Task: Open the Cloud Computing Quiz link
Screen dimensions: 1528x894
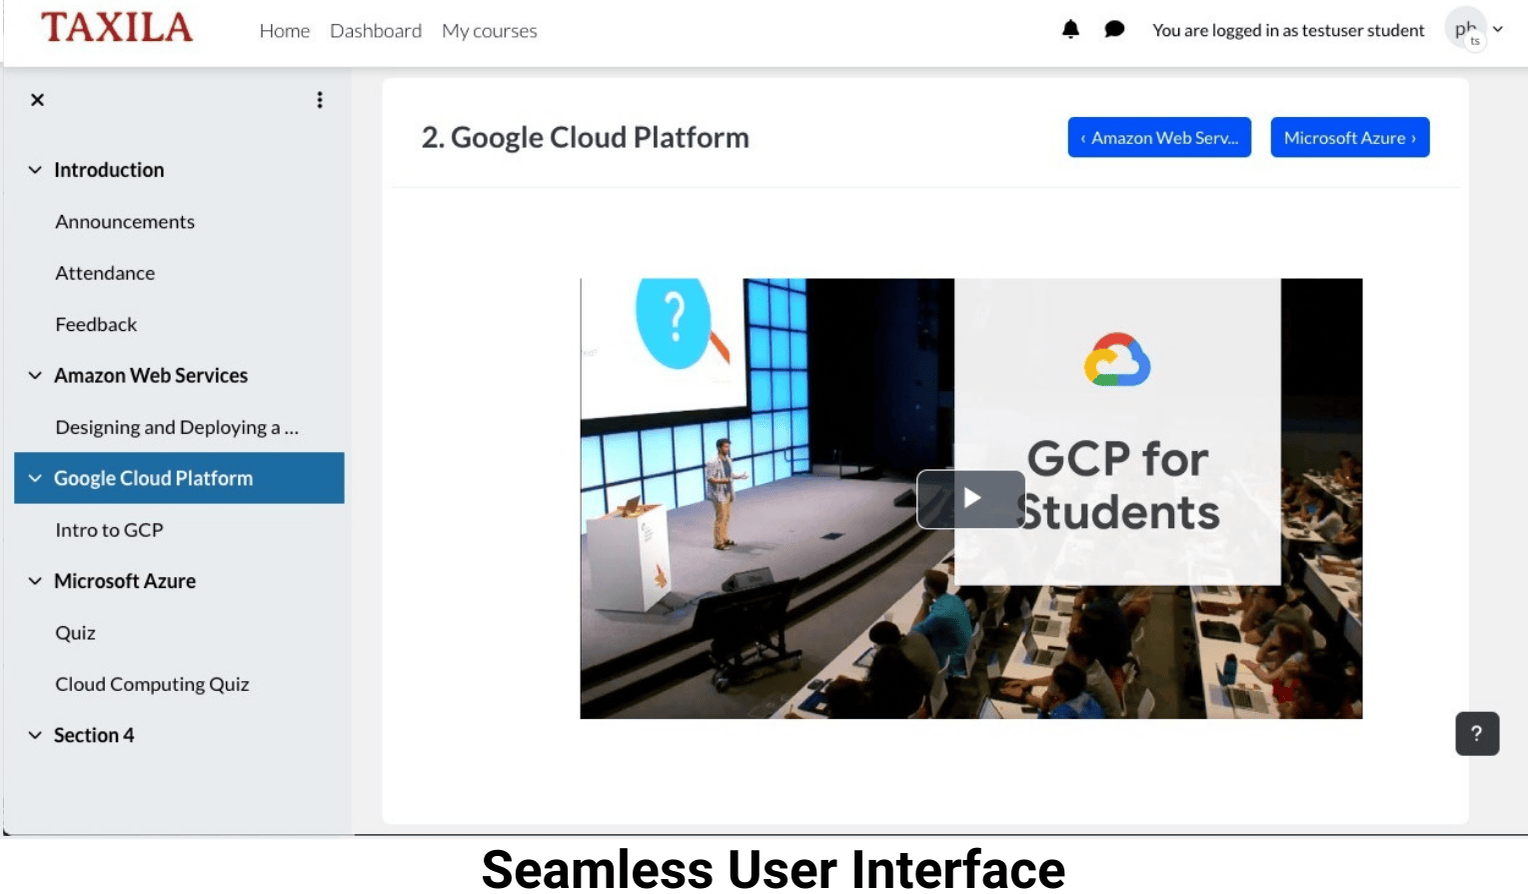Action: [152, 684]
